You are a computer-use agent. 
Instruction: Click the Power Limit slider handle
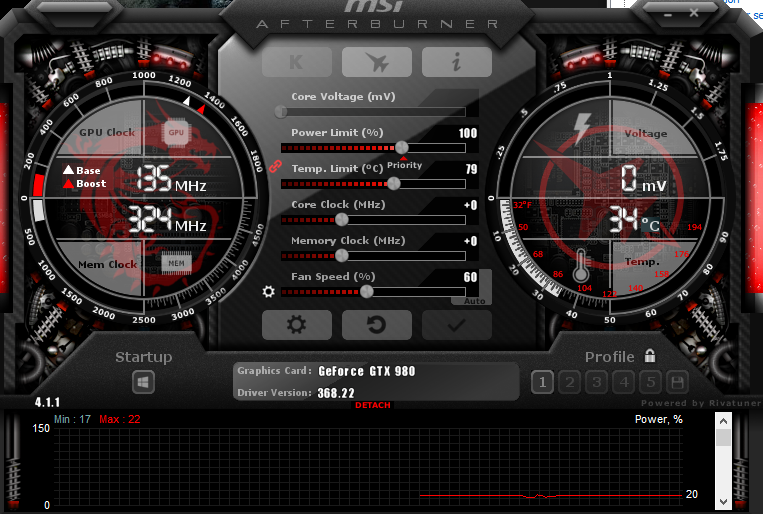pyautogui.click(x=401, y=147)
